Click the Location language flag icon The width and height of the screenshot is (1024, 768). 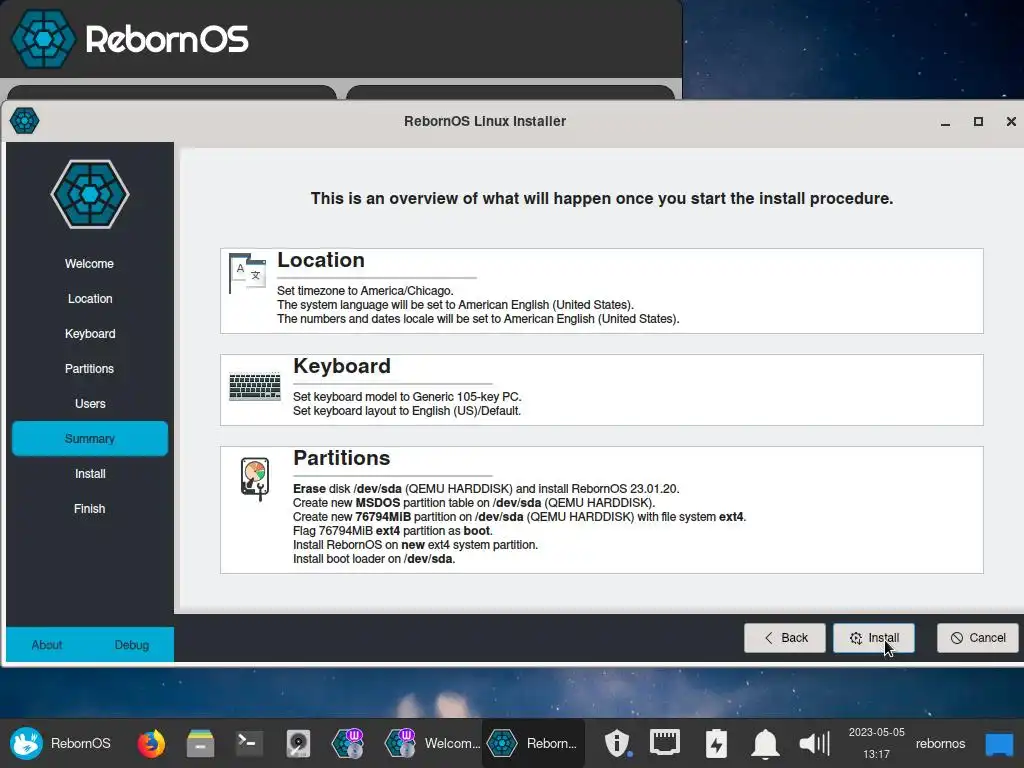[x=248, y=273]
